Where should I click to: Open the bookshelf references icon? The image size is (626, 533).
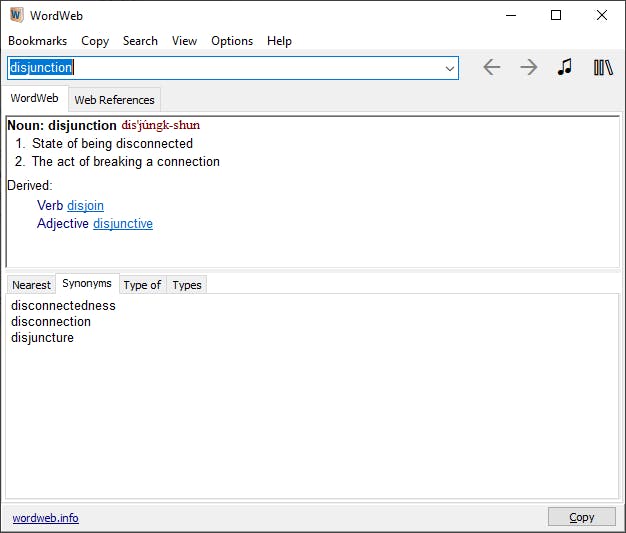[603, 67]
